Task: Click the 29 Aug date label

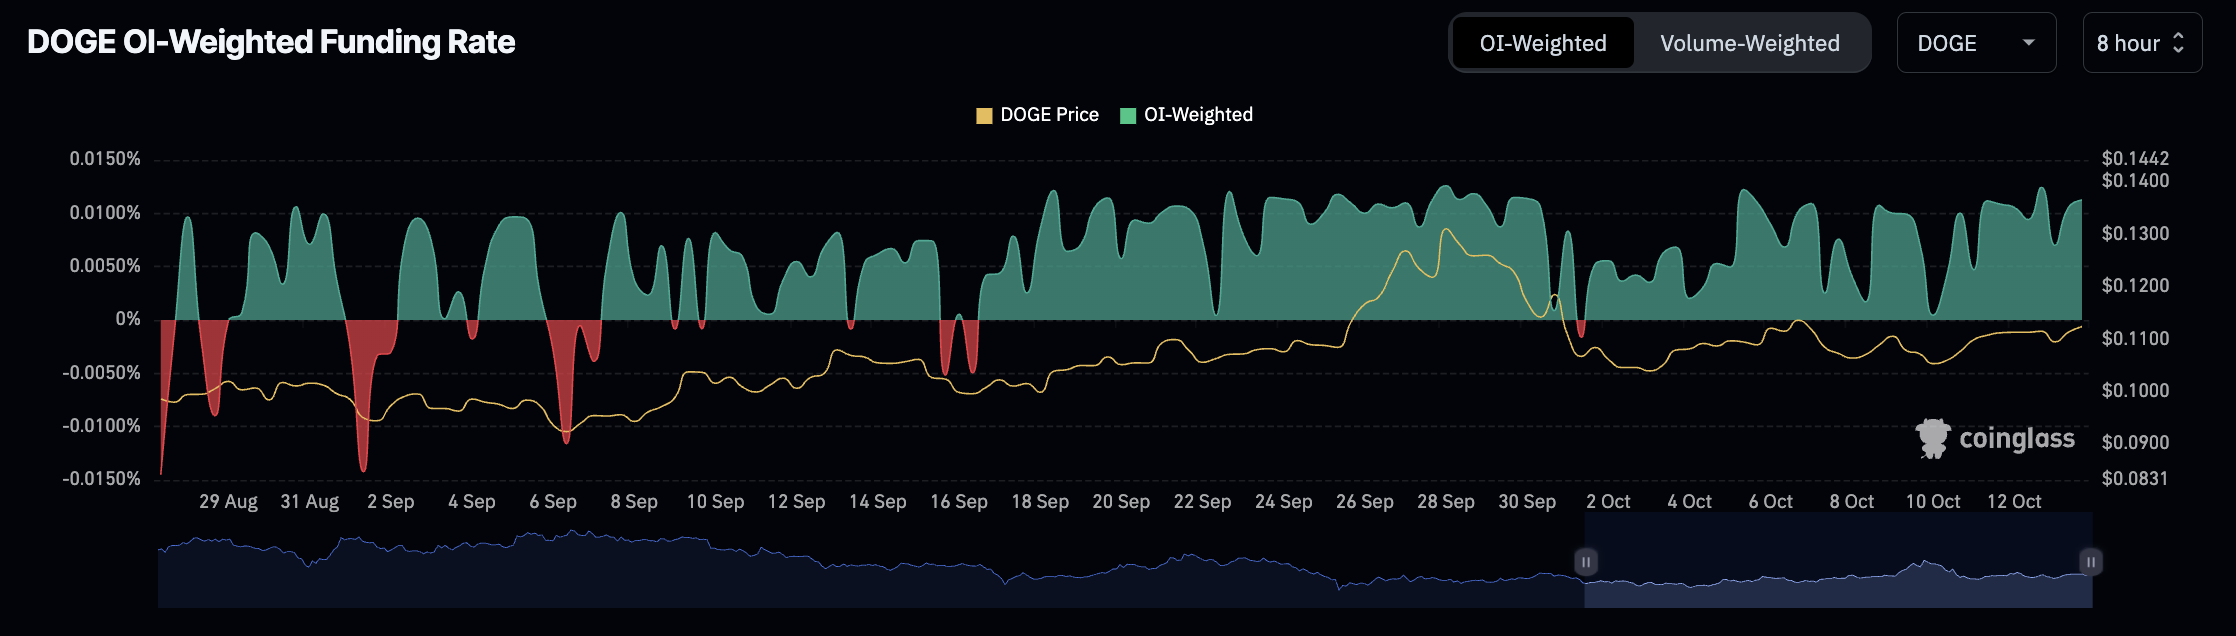Action: 228,501
